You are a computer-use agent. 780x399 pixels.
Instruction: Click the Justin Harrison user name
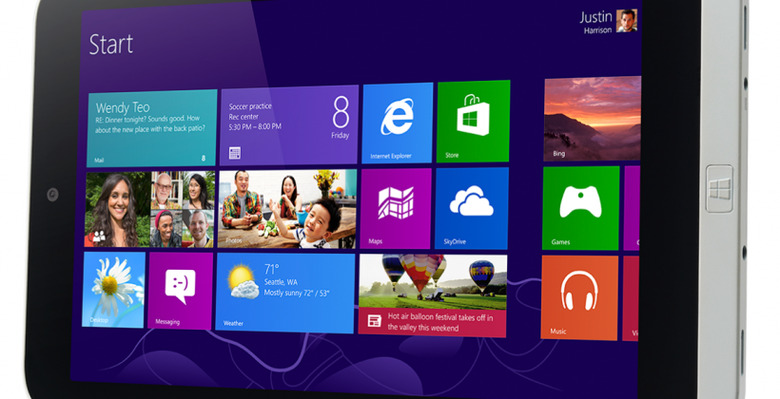596,22
